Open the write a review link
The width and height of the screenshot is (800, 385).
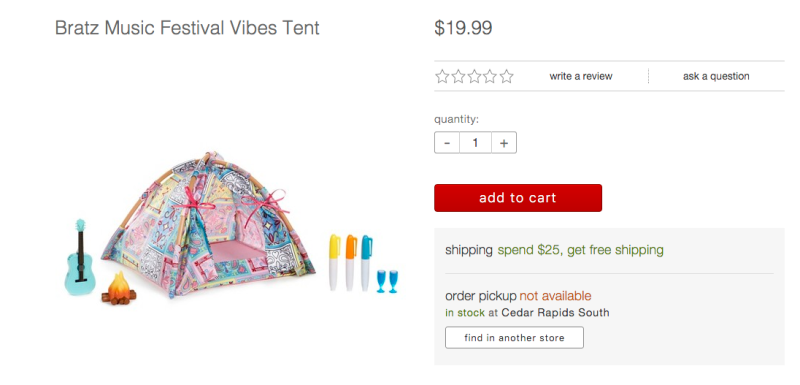[x=581, y=76]
